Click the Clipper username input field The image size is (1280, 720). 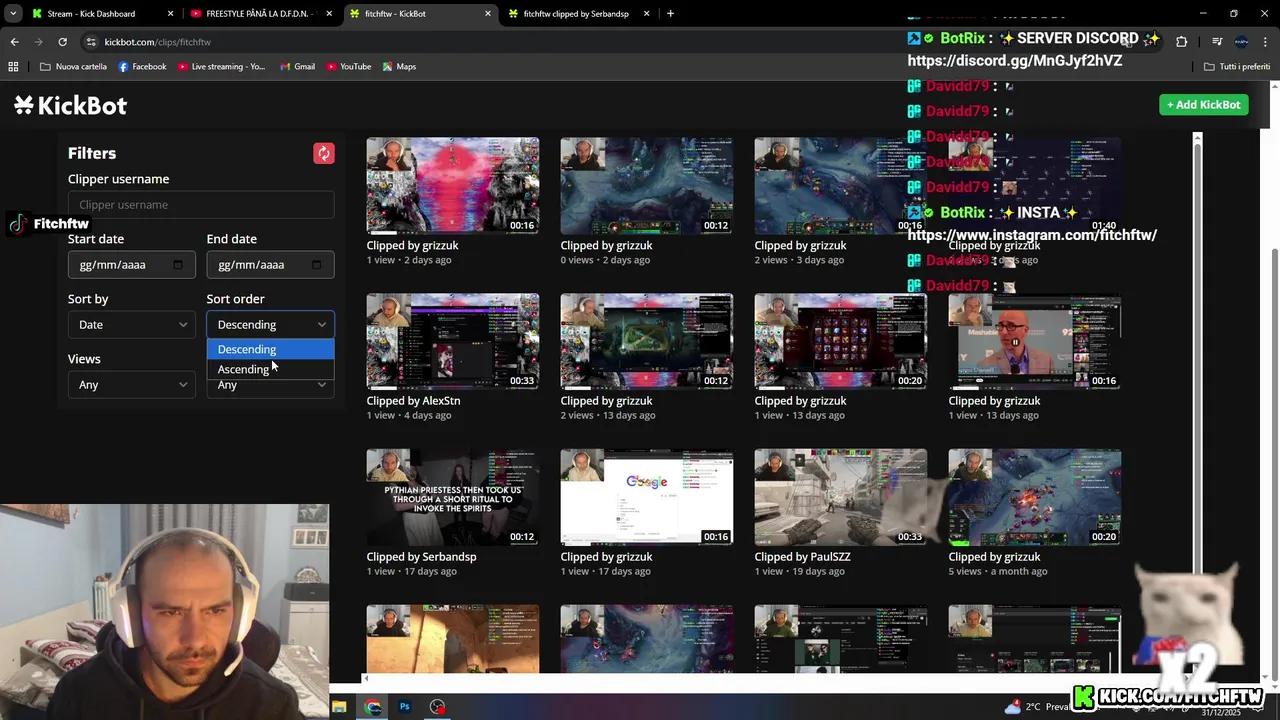point(200,204)
